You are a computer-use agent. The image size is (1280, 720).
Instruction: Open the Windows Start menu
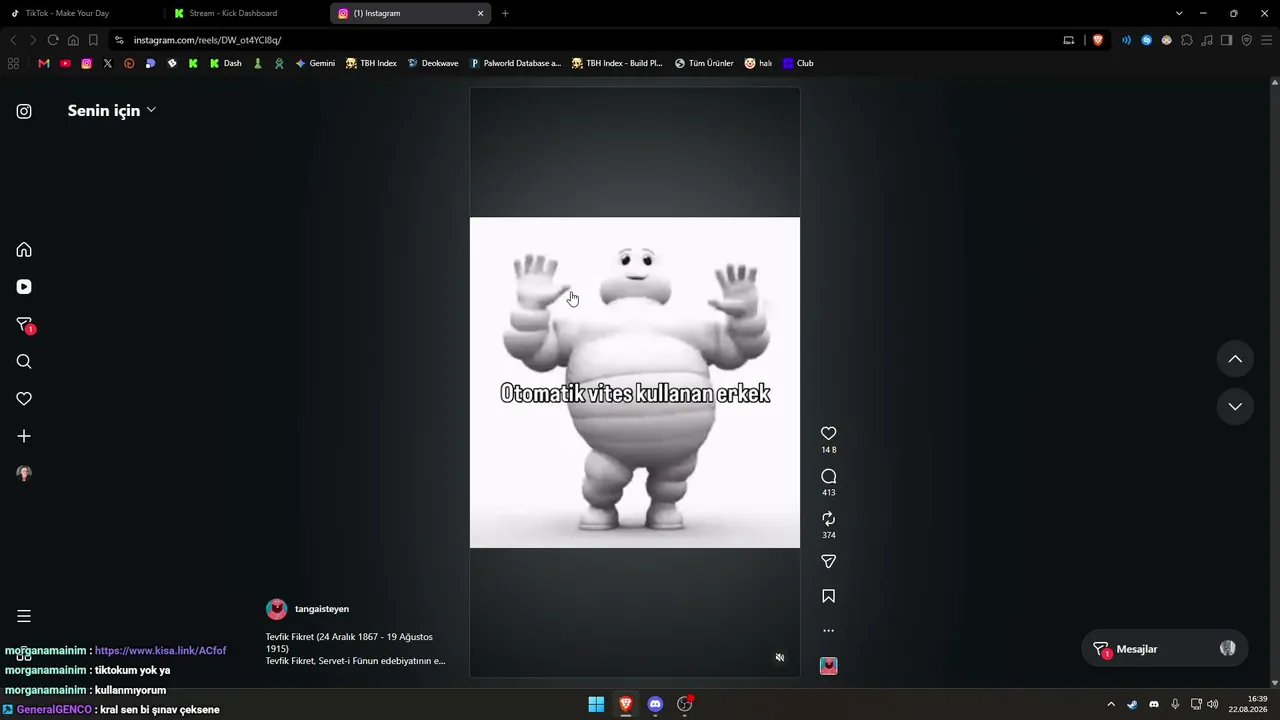(596, 704)
